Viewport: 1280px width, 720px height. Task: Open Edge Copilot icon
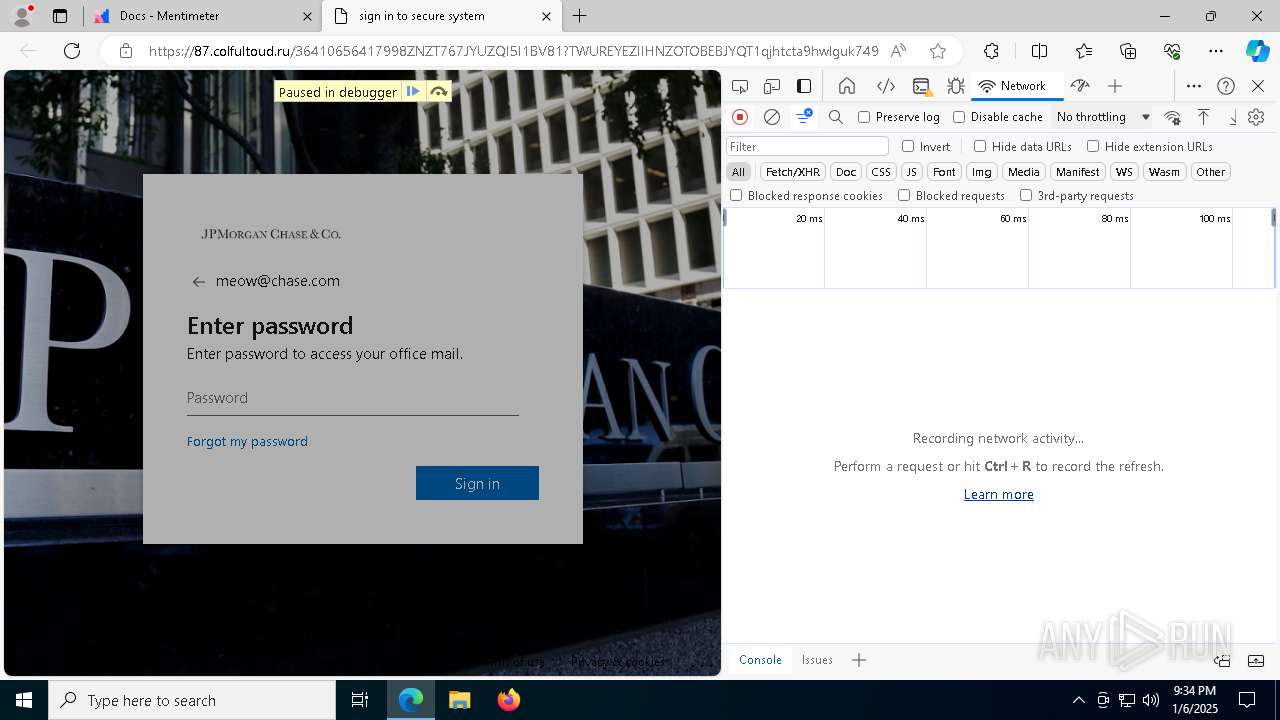click(x=1257, y=51)
